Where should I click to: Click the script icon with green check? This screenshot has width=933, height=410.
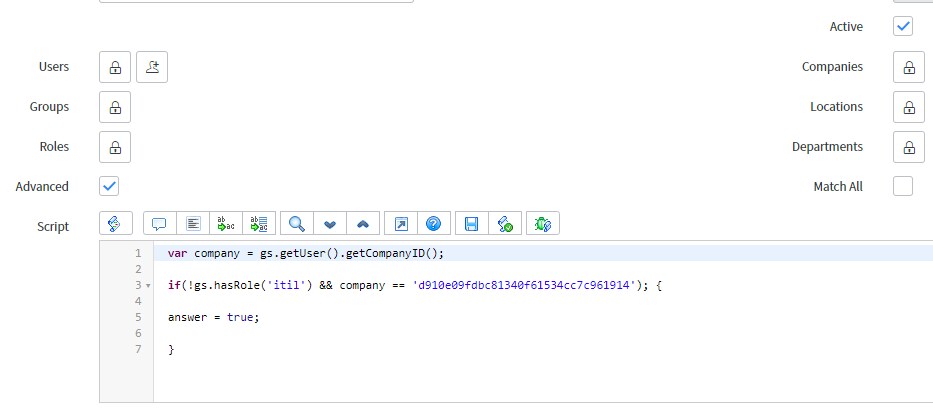point(505,224)
